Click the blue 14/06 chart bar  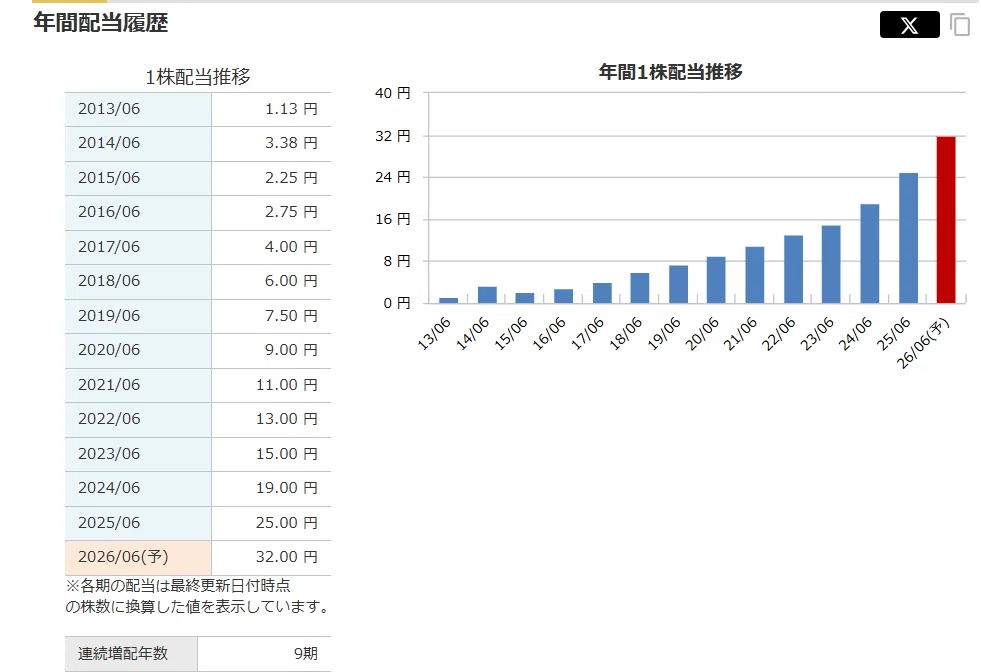(487, 295)
